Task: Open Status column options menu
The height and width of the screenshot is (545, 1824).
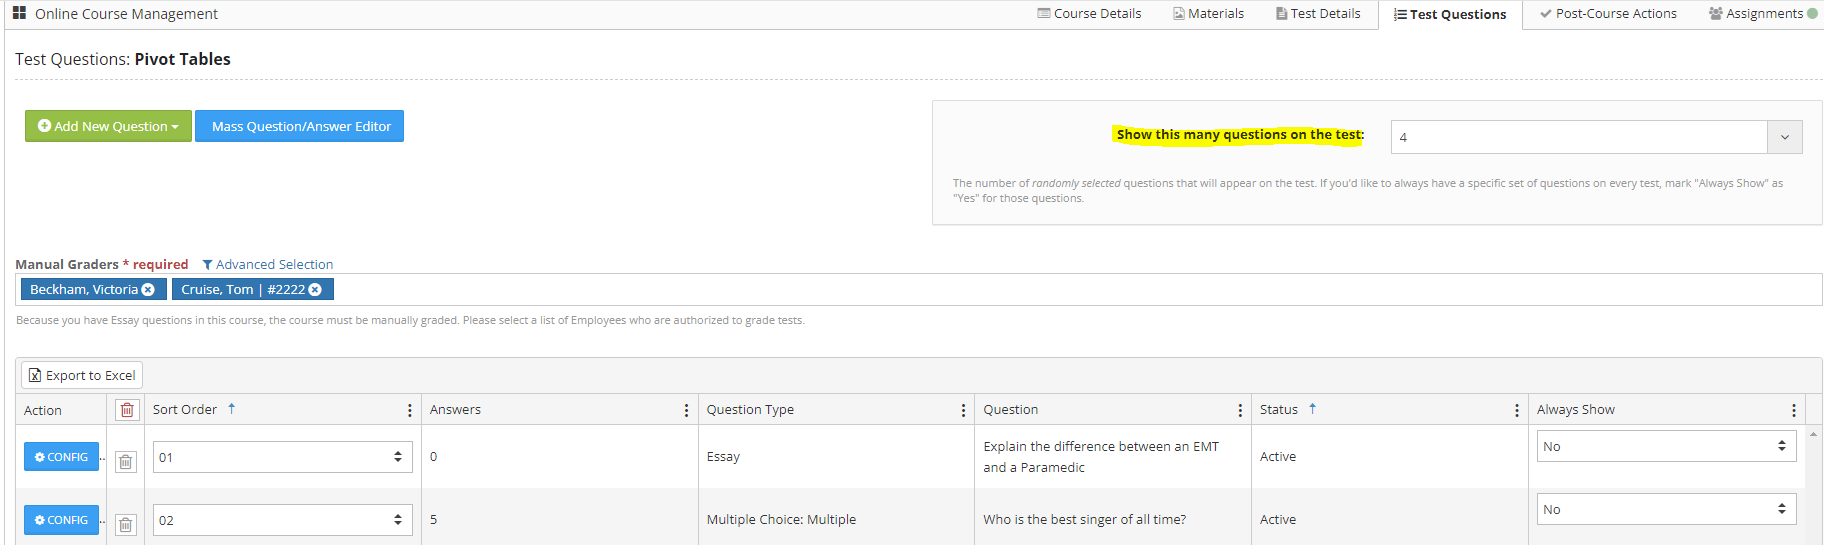Action: click(x=1516, y=410)
